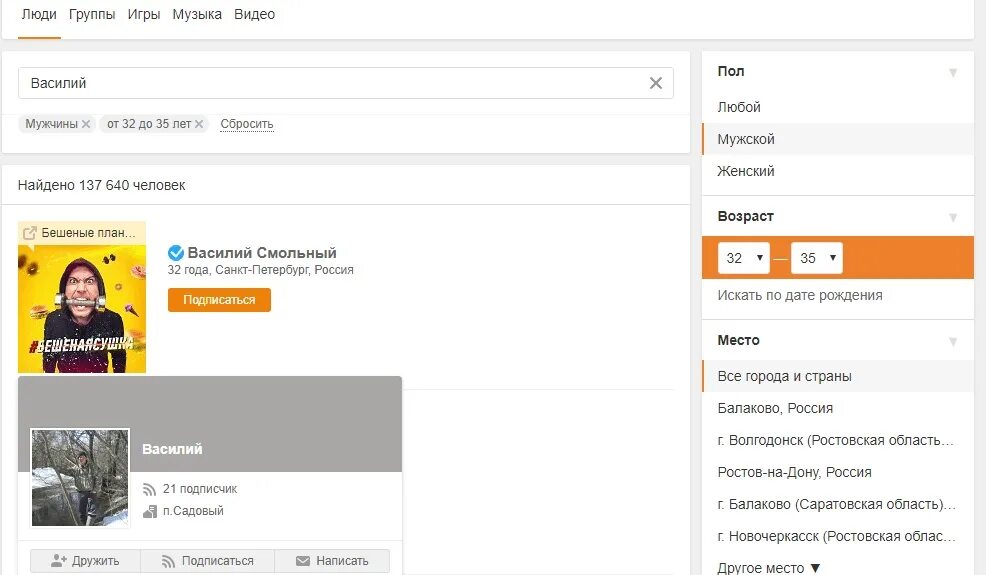986x575 pixels.
Task: Click the verified badge next to Василий Смольный
Action: 176,253
